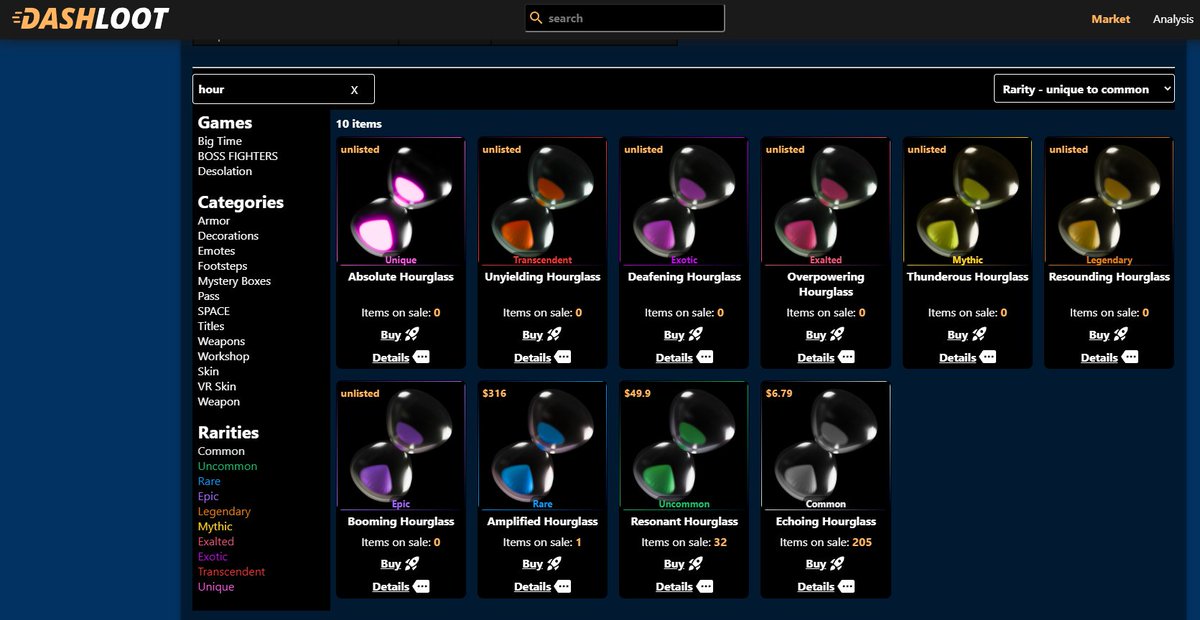1200x620 pixels.
Task: Open the Amplified Hourglass thumbnail image
Action: click(542, 446)
